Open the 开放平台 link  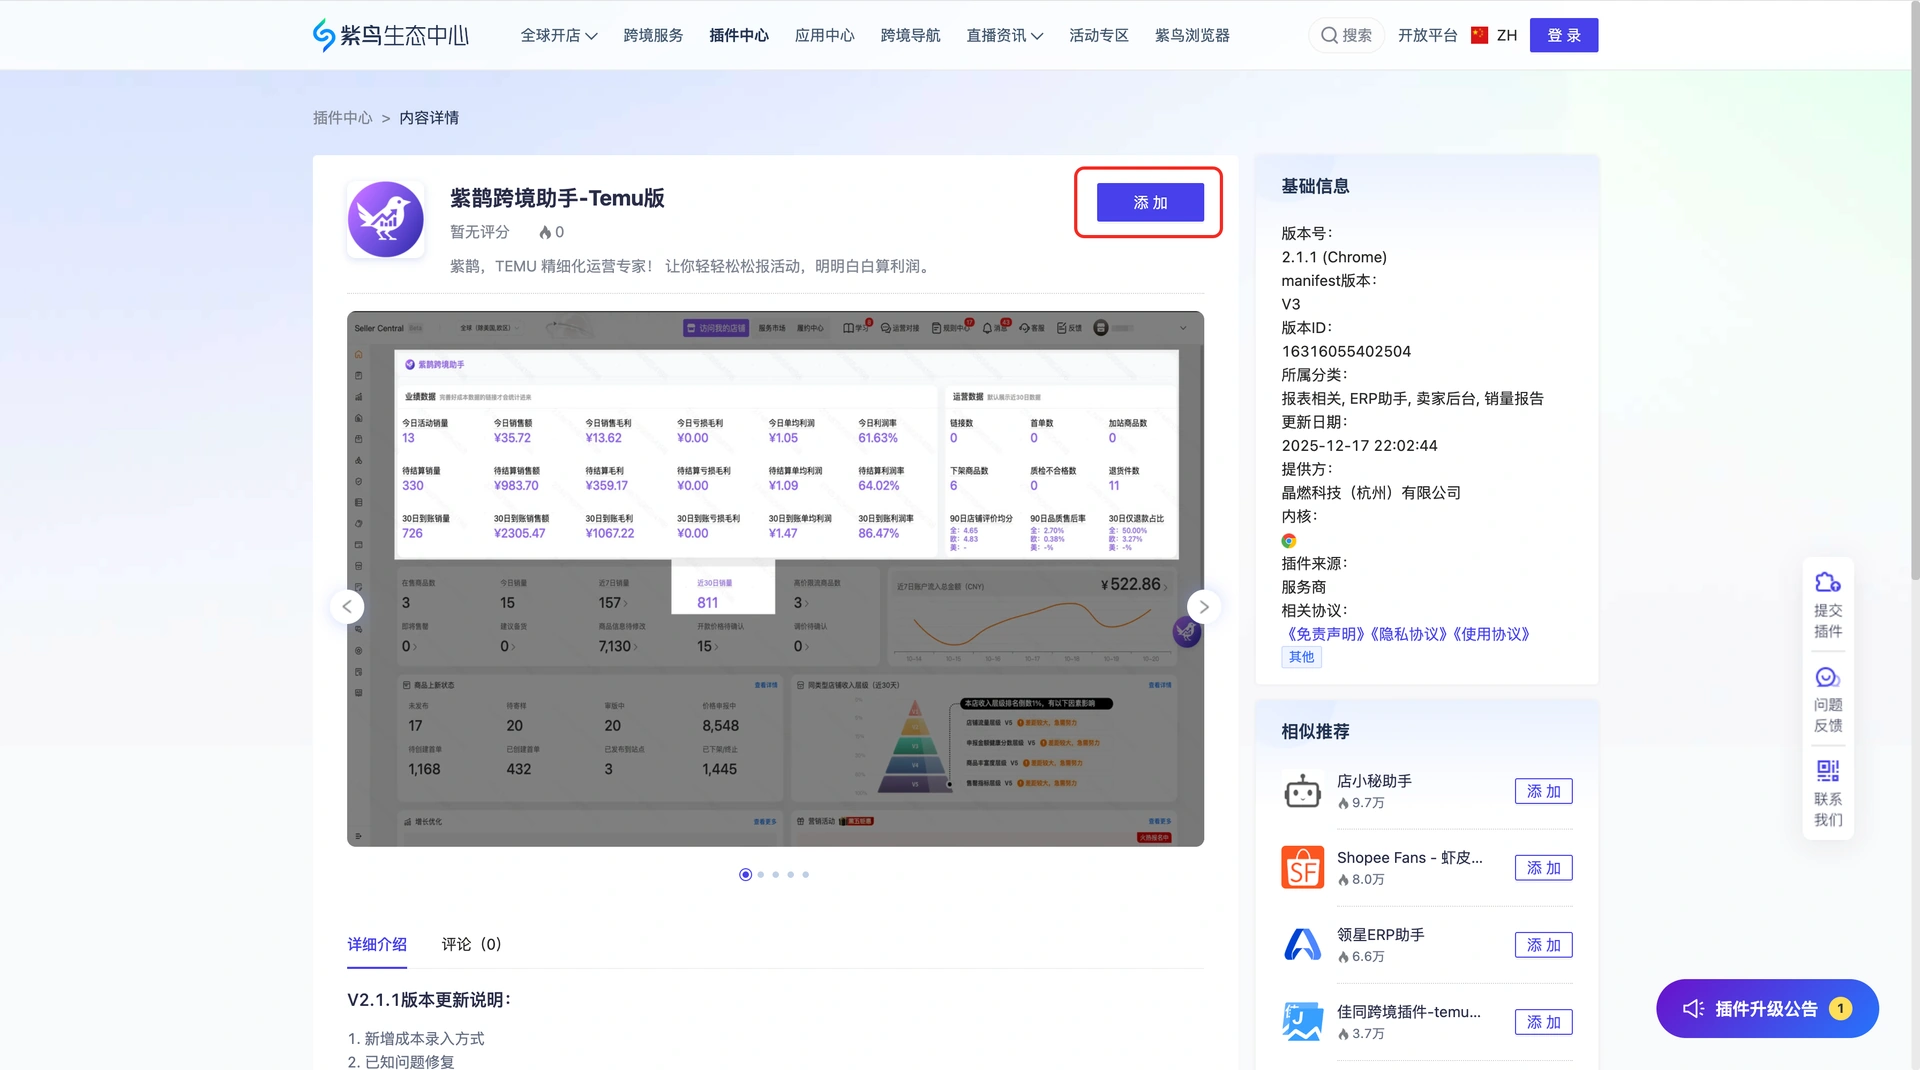(1427, 35)
